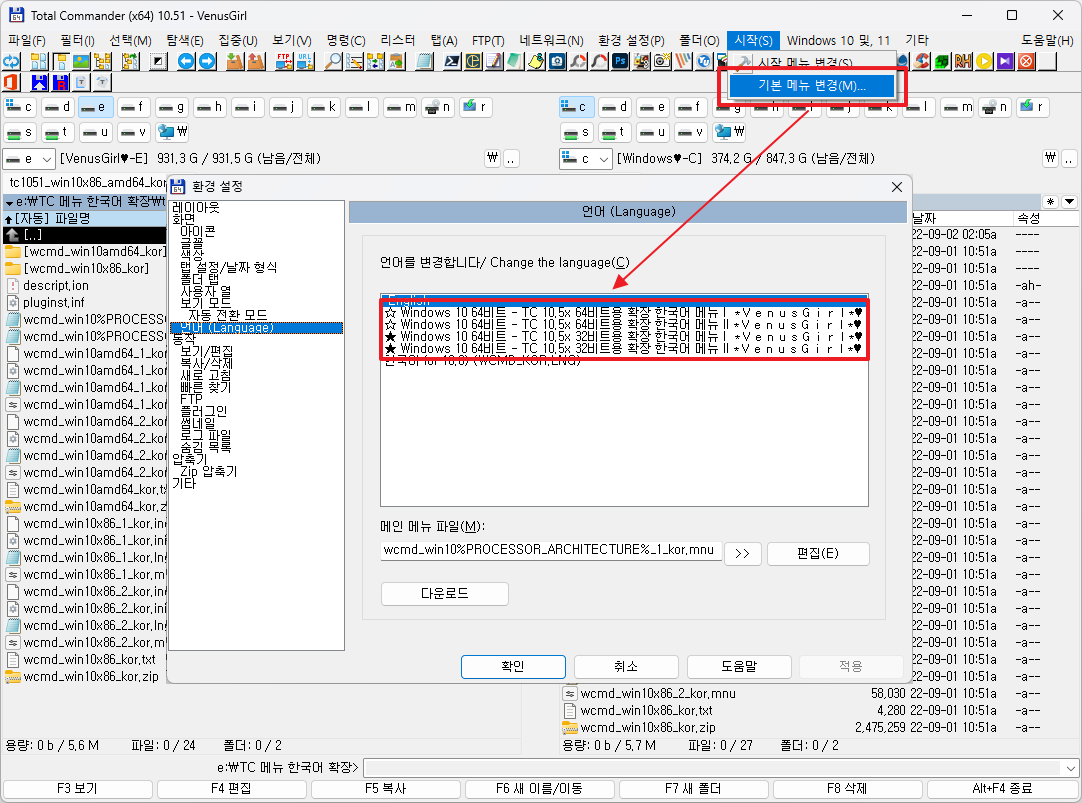Click the F8 삭제 function button
1082x803 pixels.
click(847, 789)
